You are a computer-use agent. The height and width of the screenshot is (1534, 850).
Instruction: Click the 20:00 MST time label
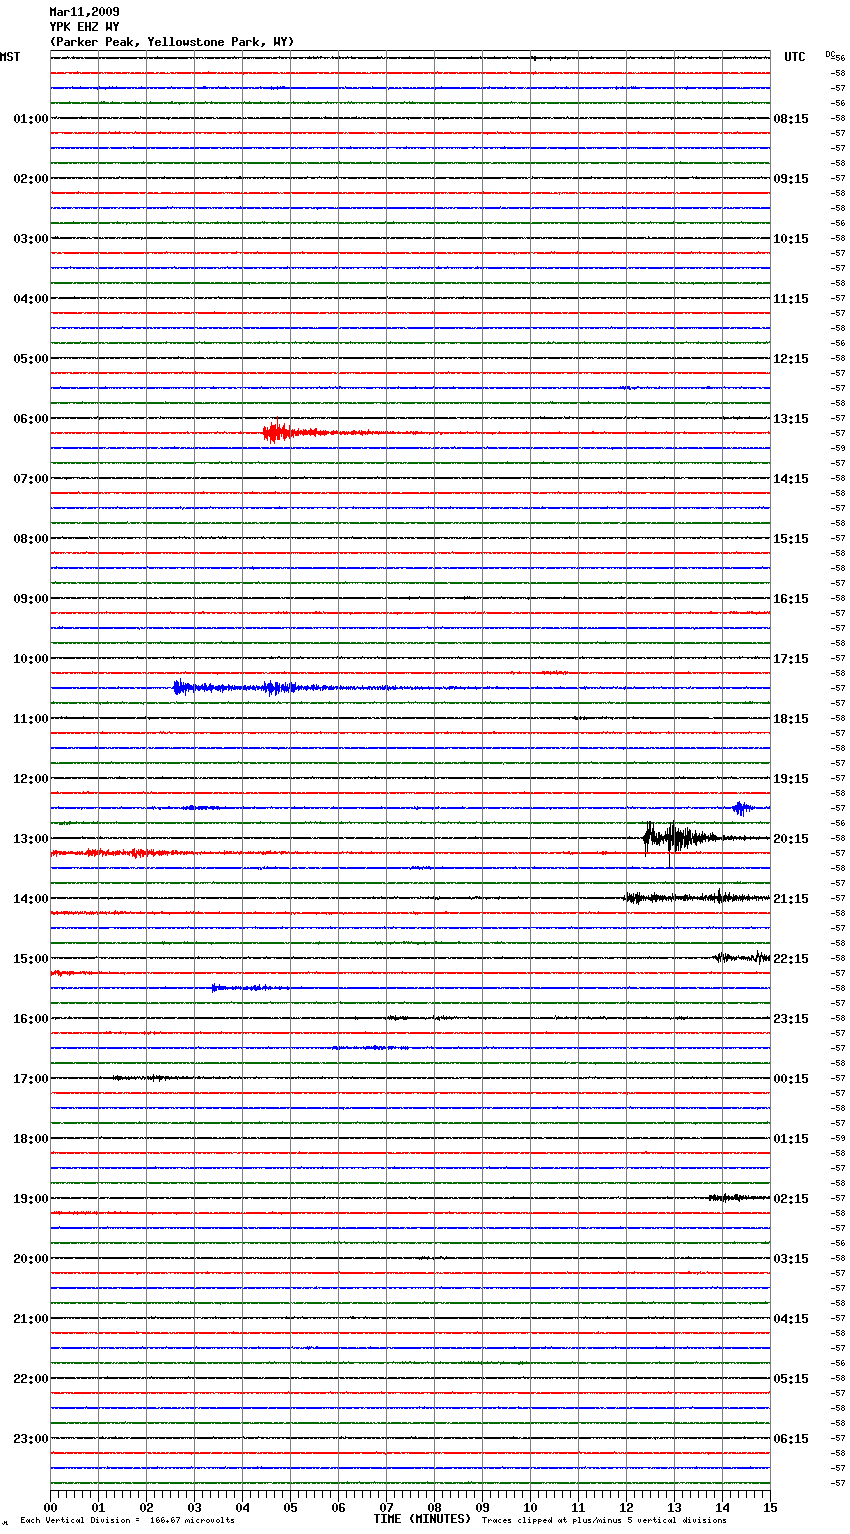(x=31, y=1259)
